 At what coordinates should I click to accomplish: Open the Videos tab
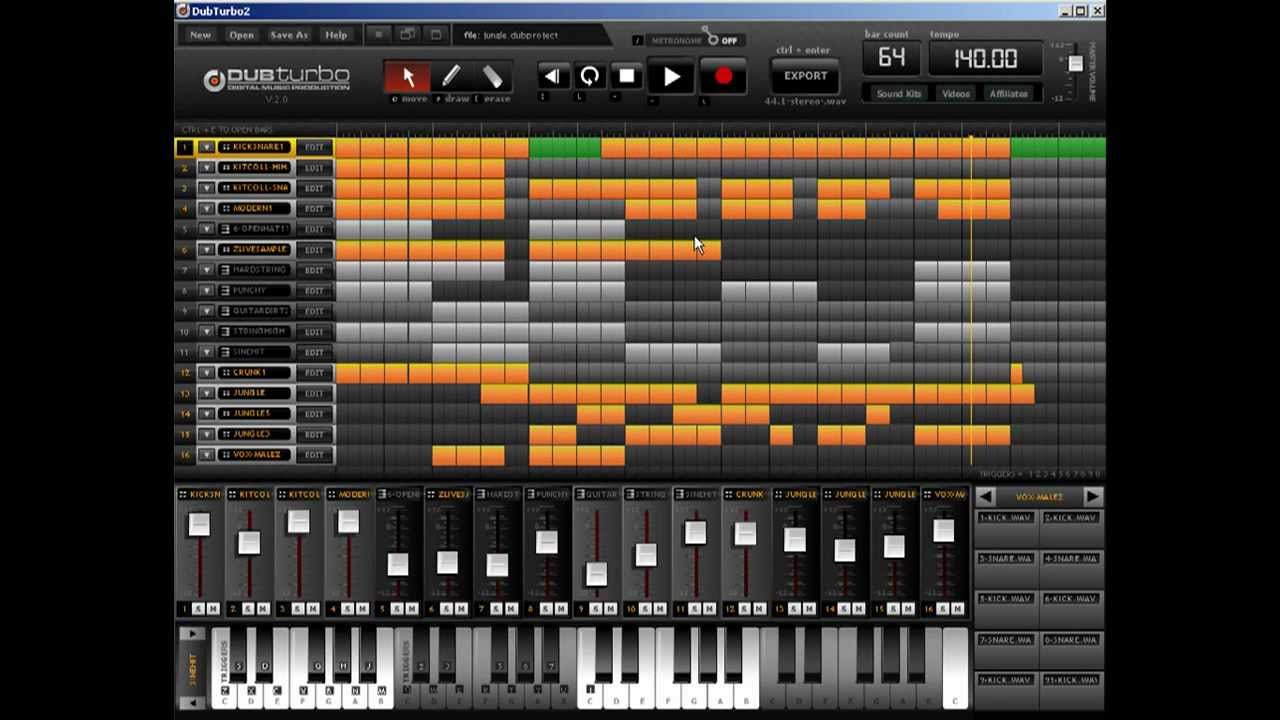[x=956, y=94]
